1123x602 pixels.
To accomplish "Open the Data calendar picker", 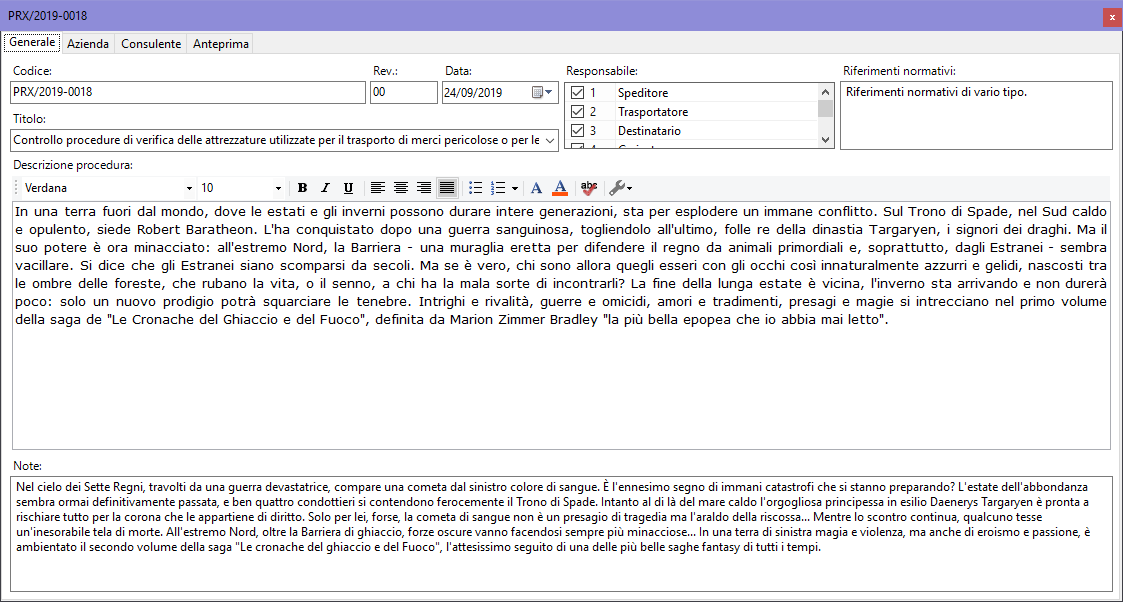I will [541, 93].
